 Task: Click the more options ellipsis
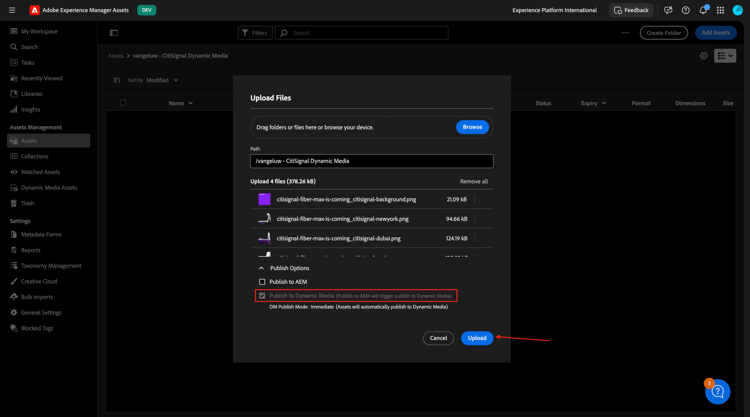[x=625, y=33]
